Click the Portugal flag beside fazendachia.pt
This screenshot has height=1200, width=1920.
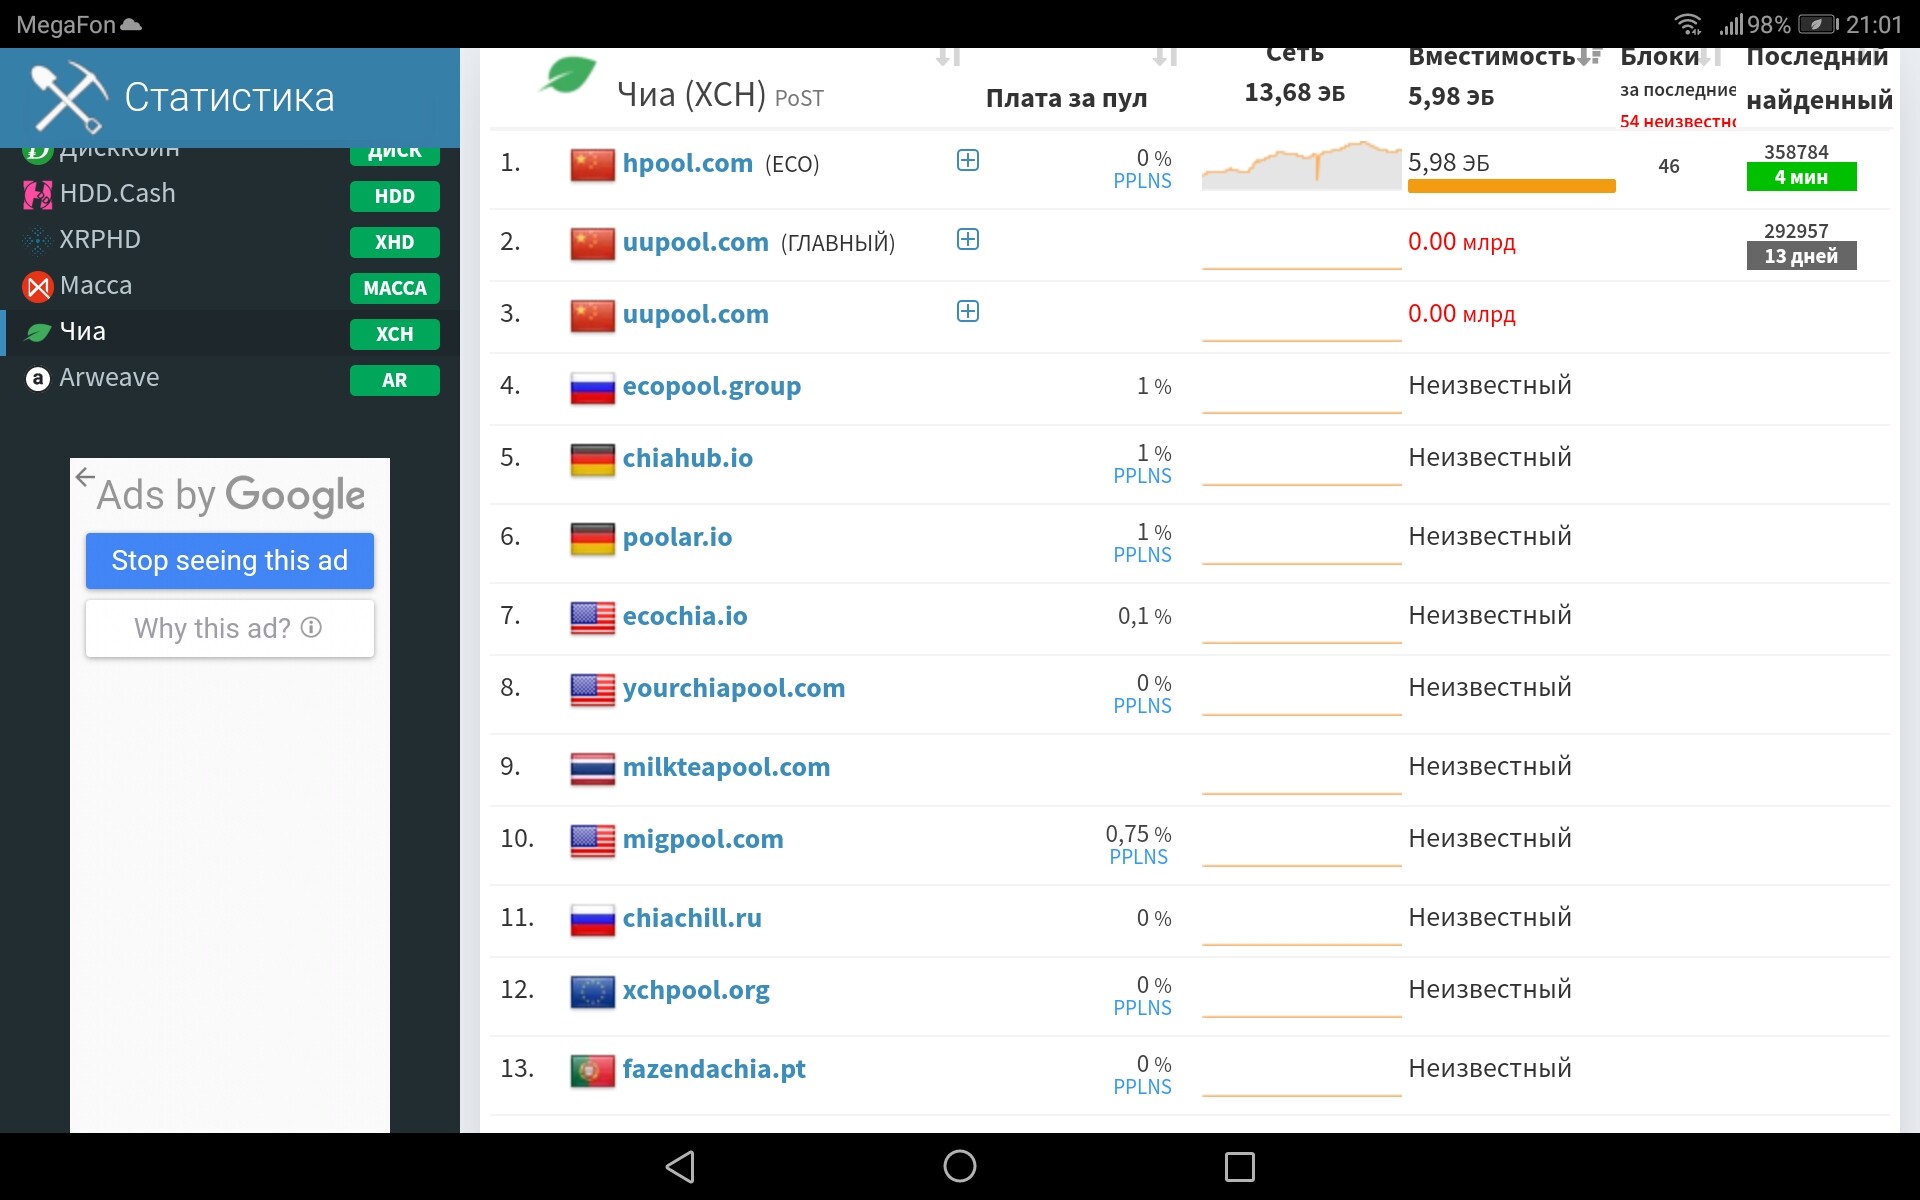coord(592,1070)
